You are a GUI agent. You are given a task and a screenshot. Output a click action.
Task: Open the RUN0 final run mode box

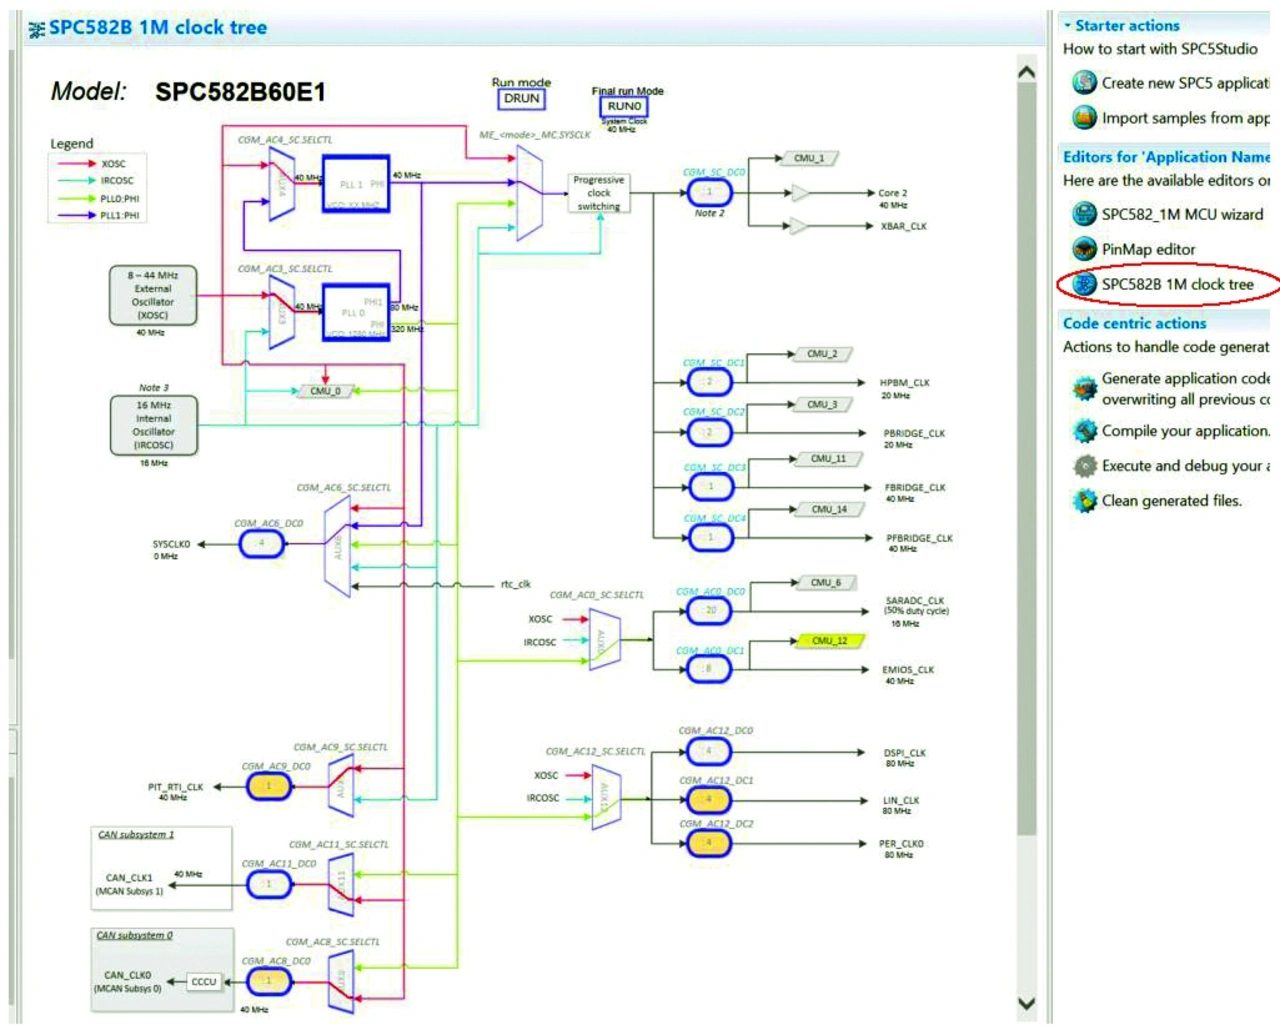click(624, 106)
